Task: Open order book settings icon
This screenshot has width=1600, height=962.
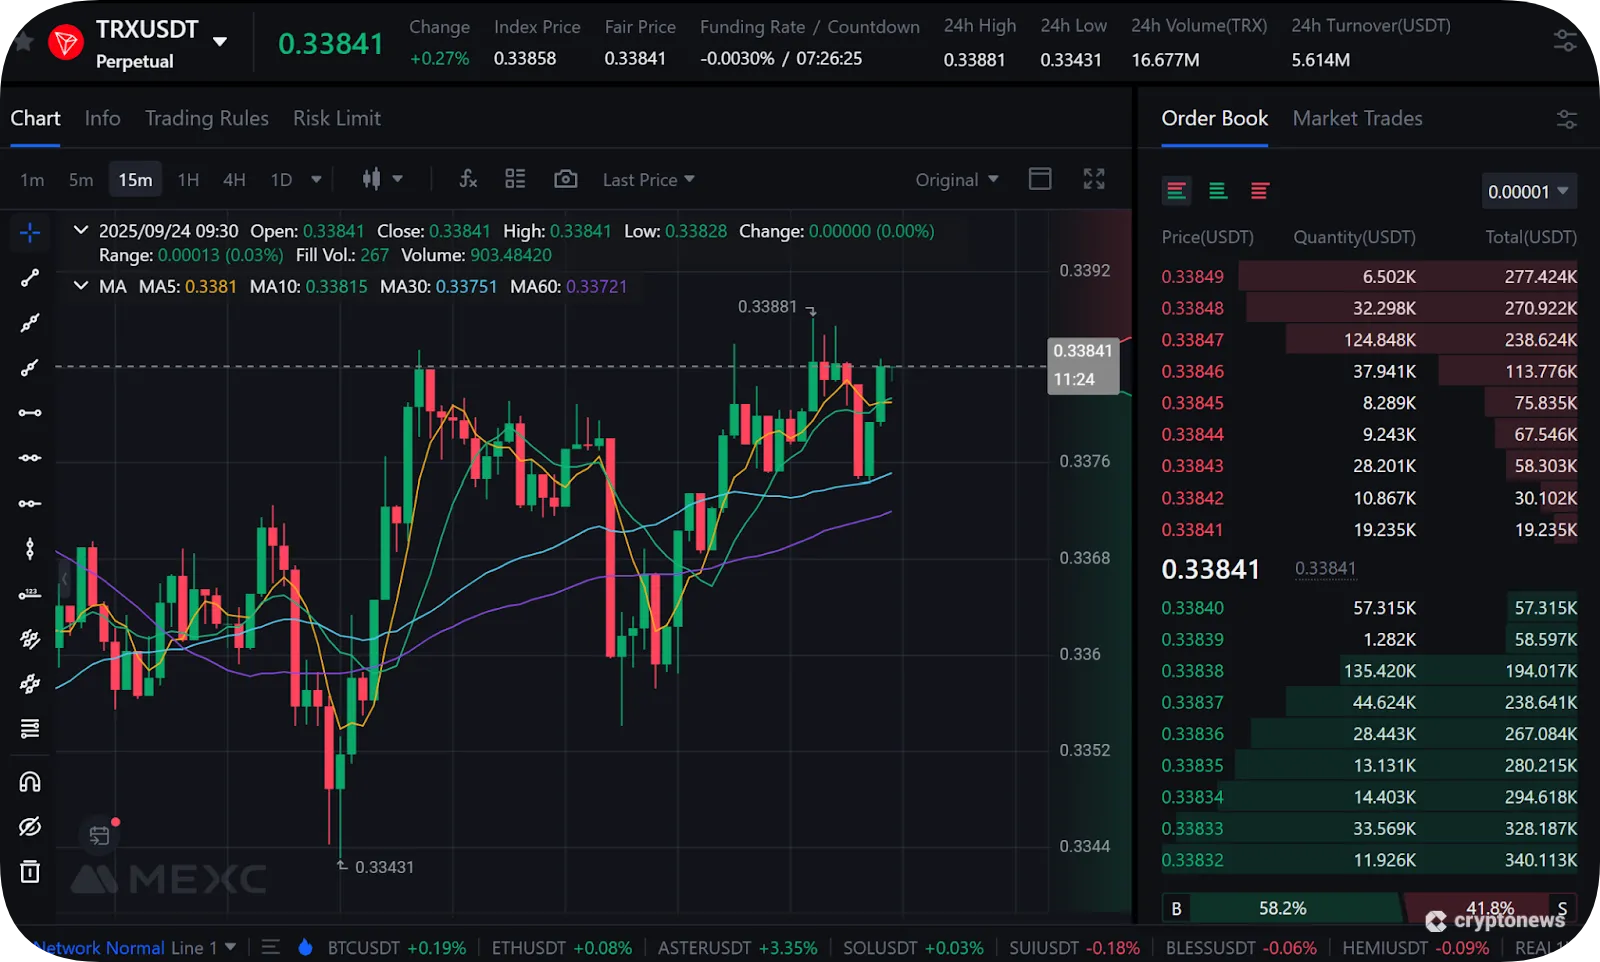Action: point(1566,119)
